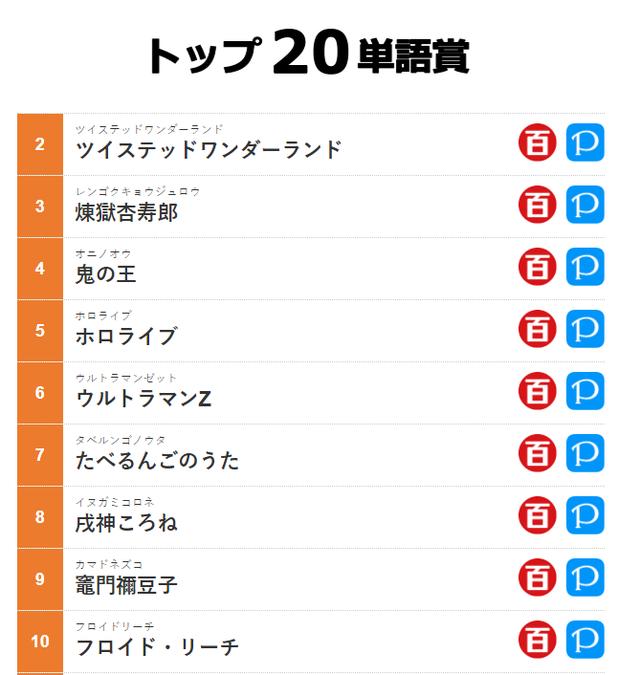The height and width of the screenshot is (675, 640).
Task: Select the ホロライブ word entry
Action: click(x=125, y=336)
